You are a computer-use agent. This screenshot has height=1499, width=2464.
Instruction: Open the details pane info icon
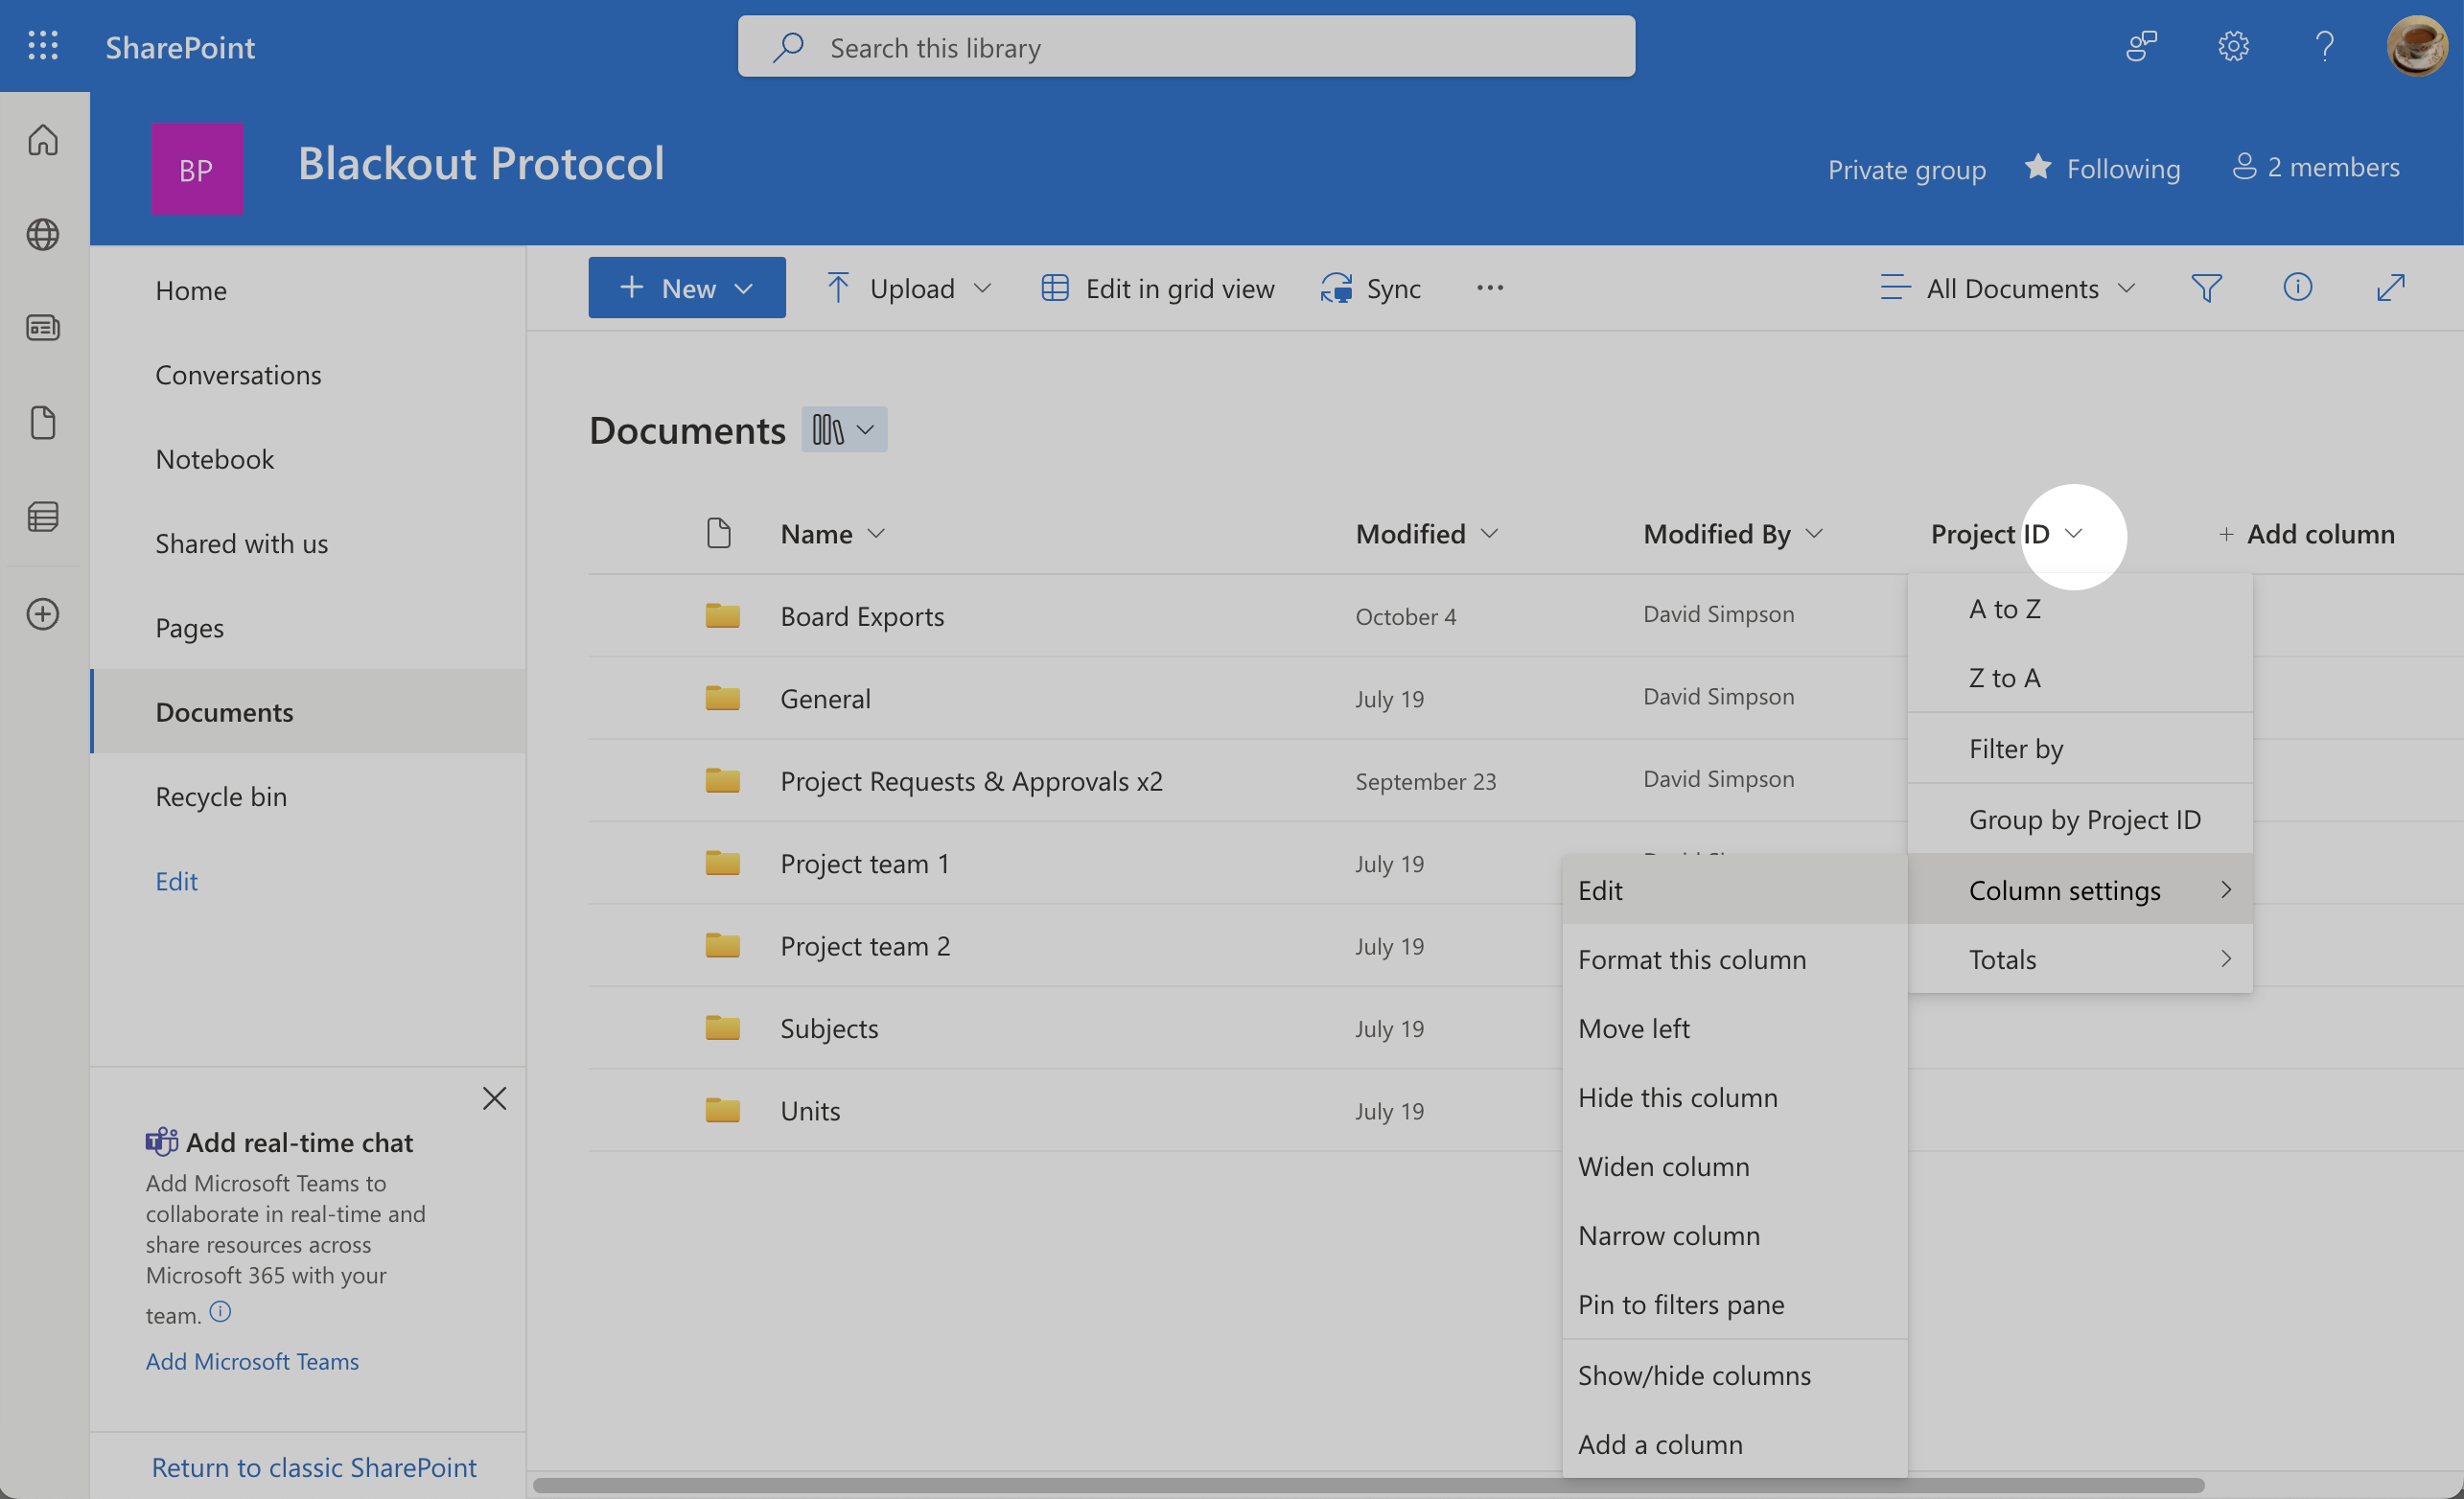pos(2297,288)
